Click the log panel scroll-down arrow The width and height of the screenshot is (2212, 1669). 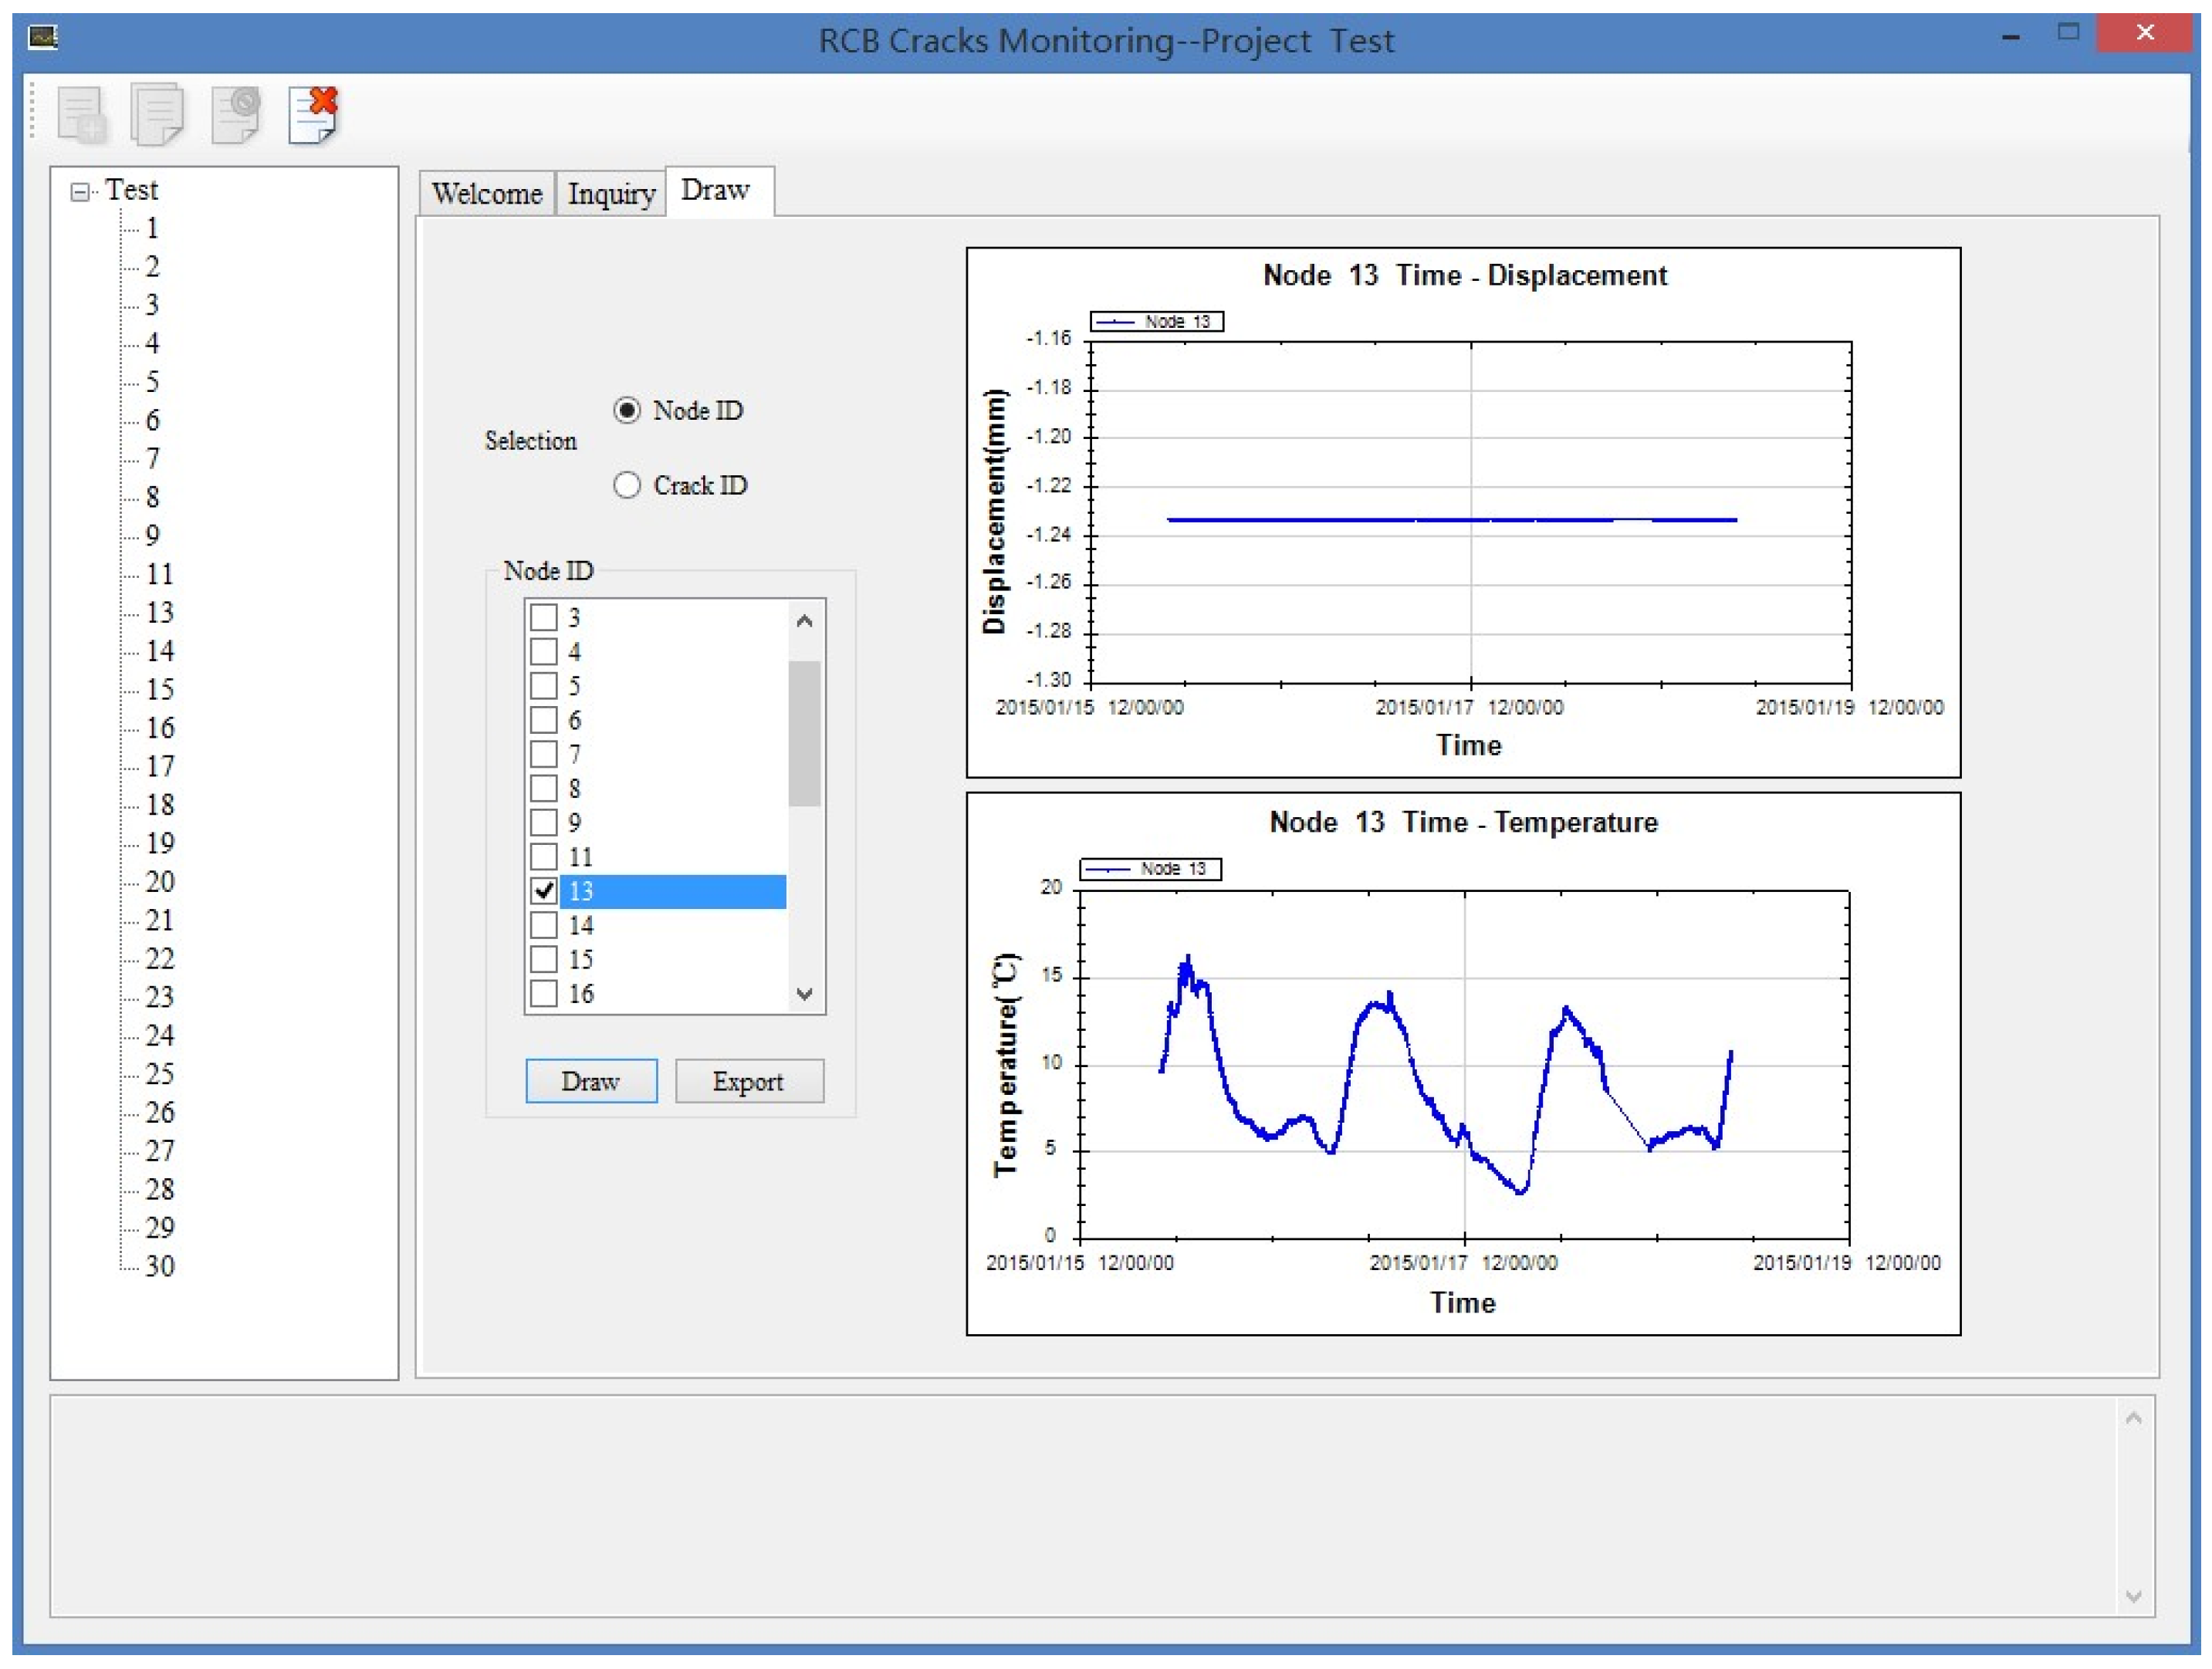[x=2133, y=1596]
